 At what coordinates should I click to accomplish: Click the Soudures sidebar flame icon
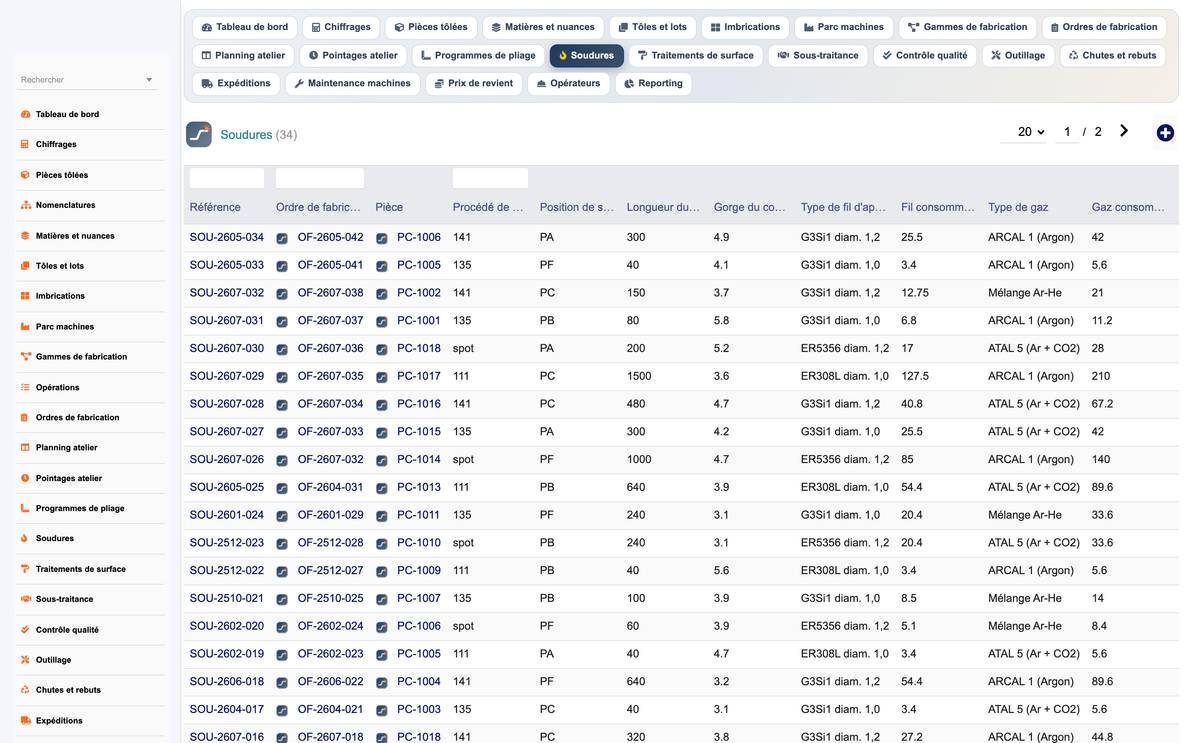(25, 538)
